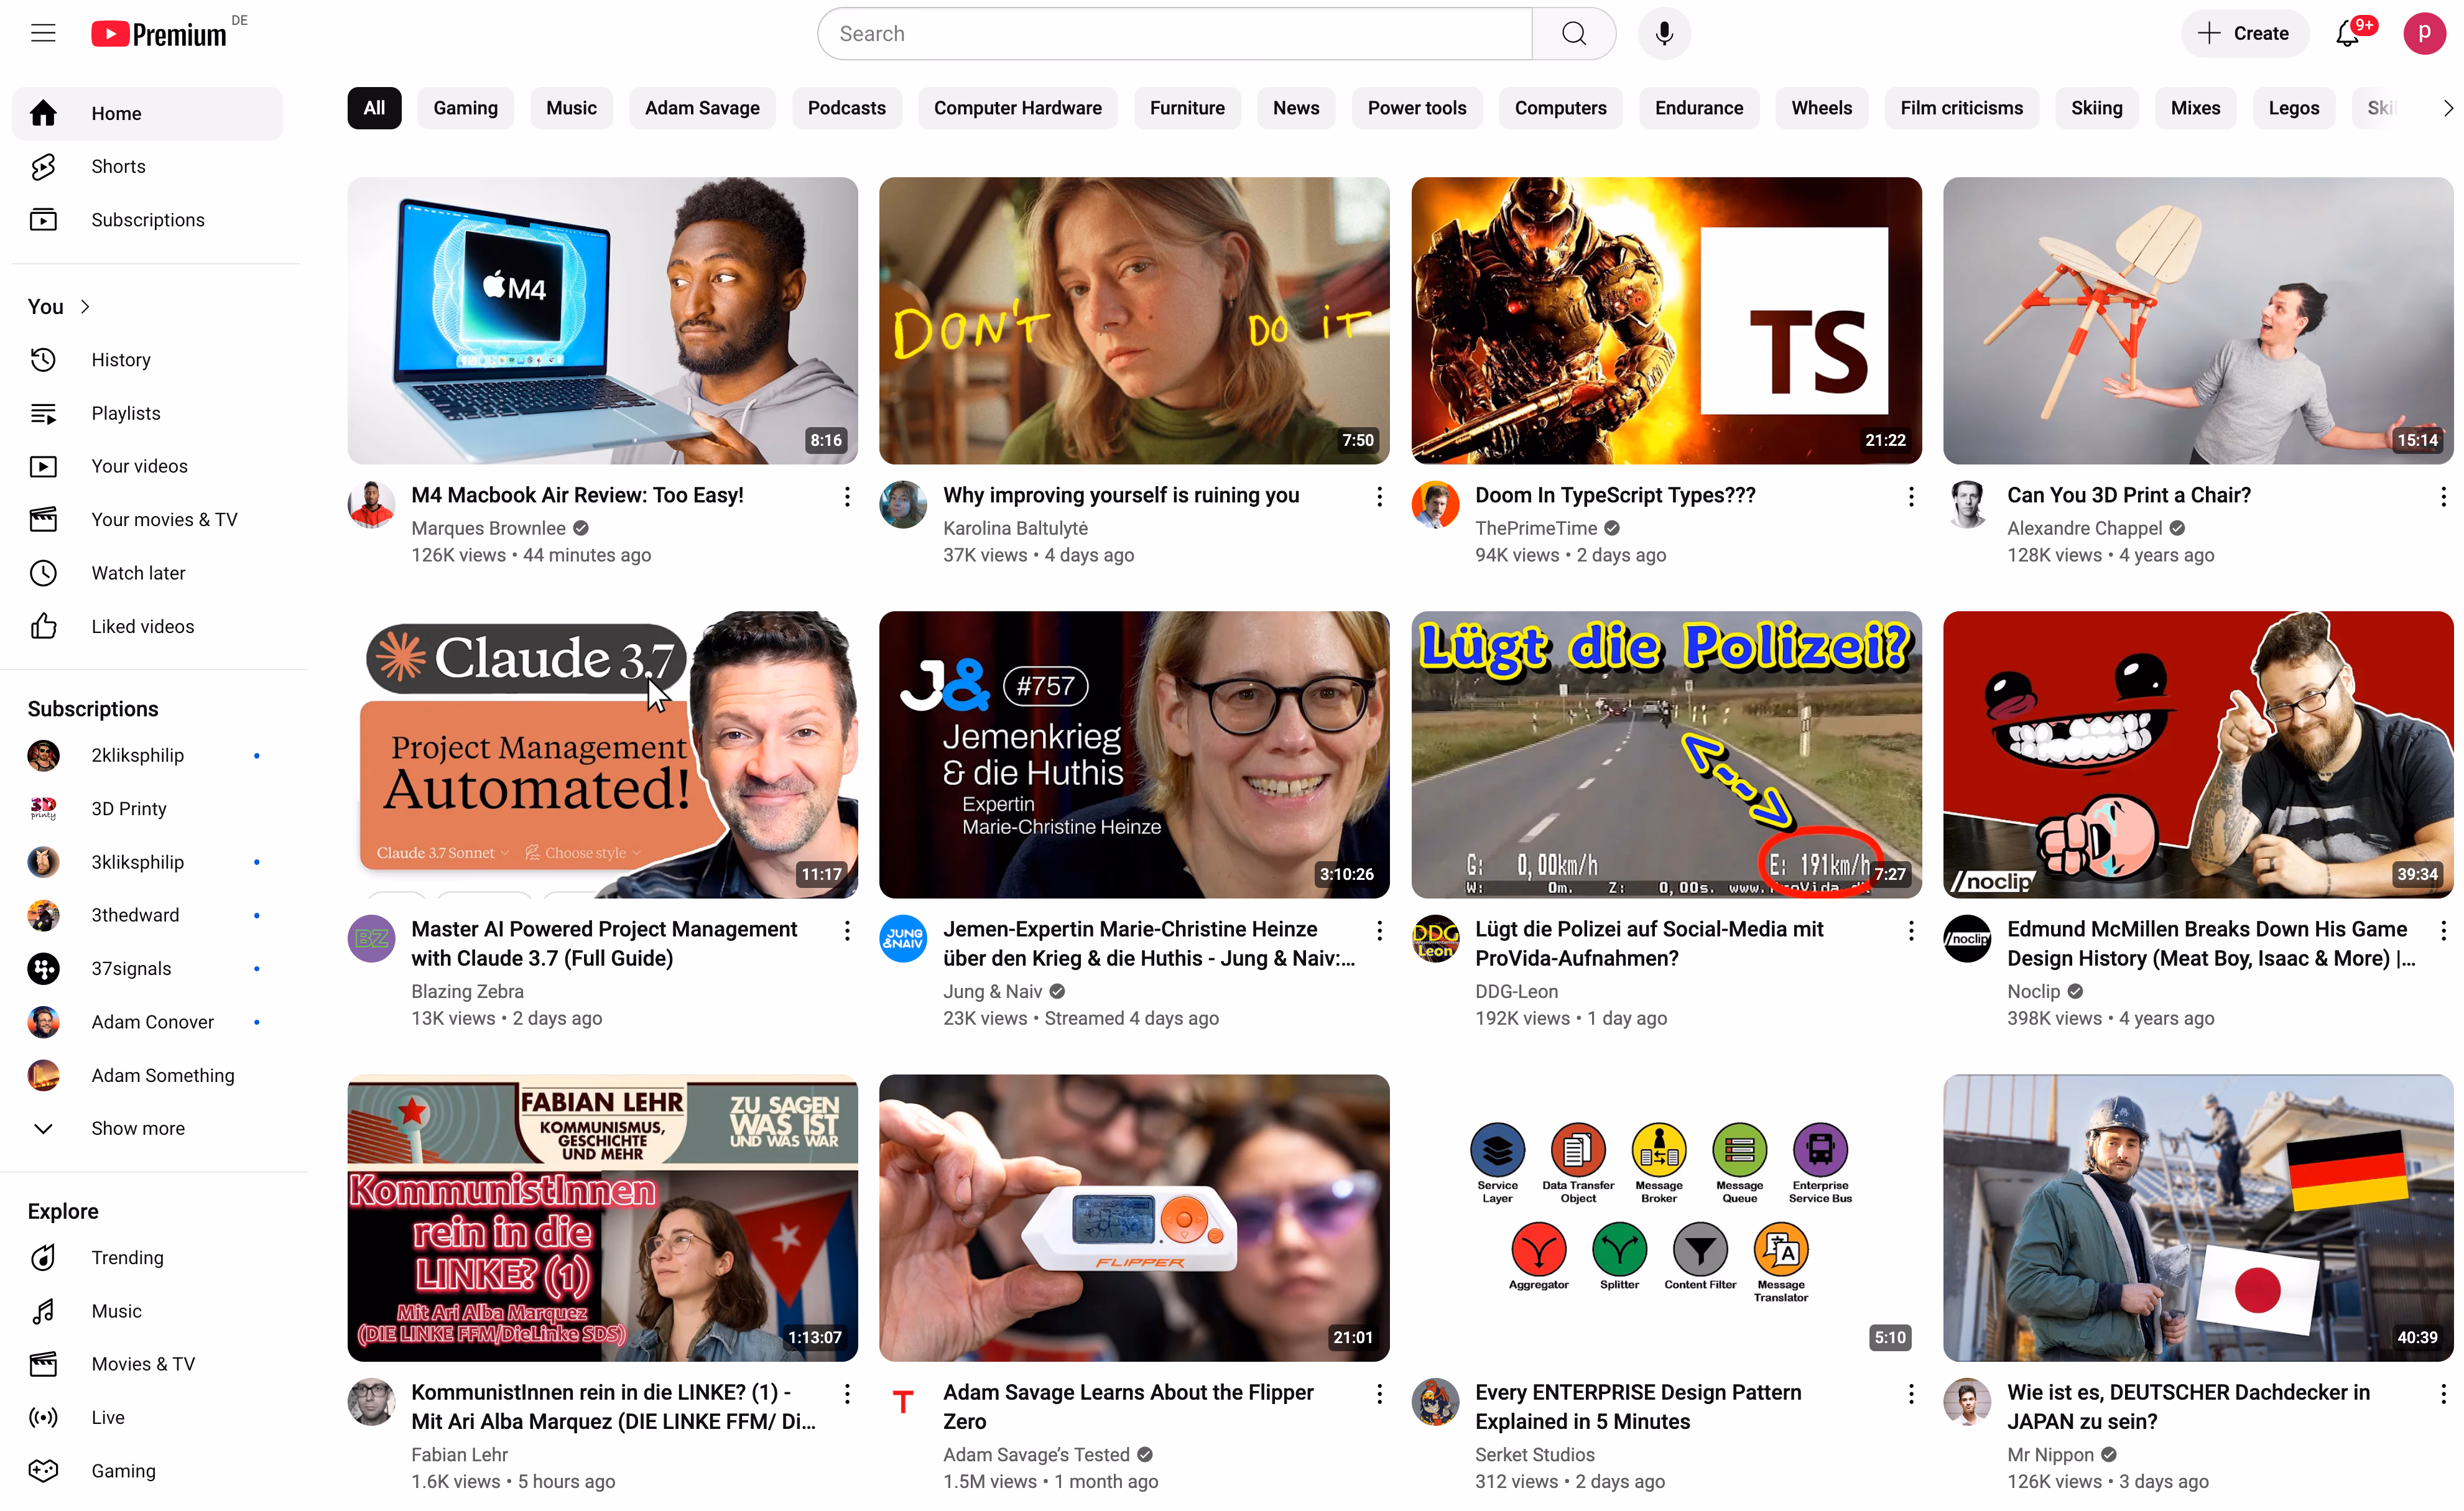Go to Liked videos

coord(142,626)
